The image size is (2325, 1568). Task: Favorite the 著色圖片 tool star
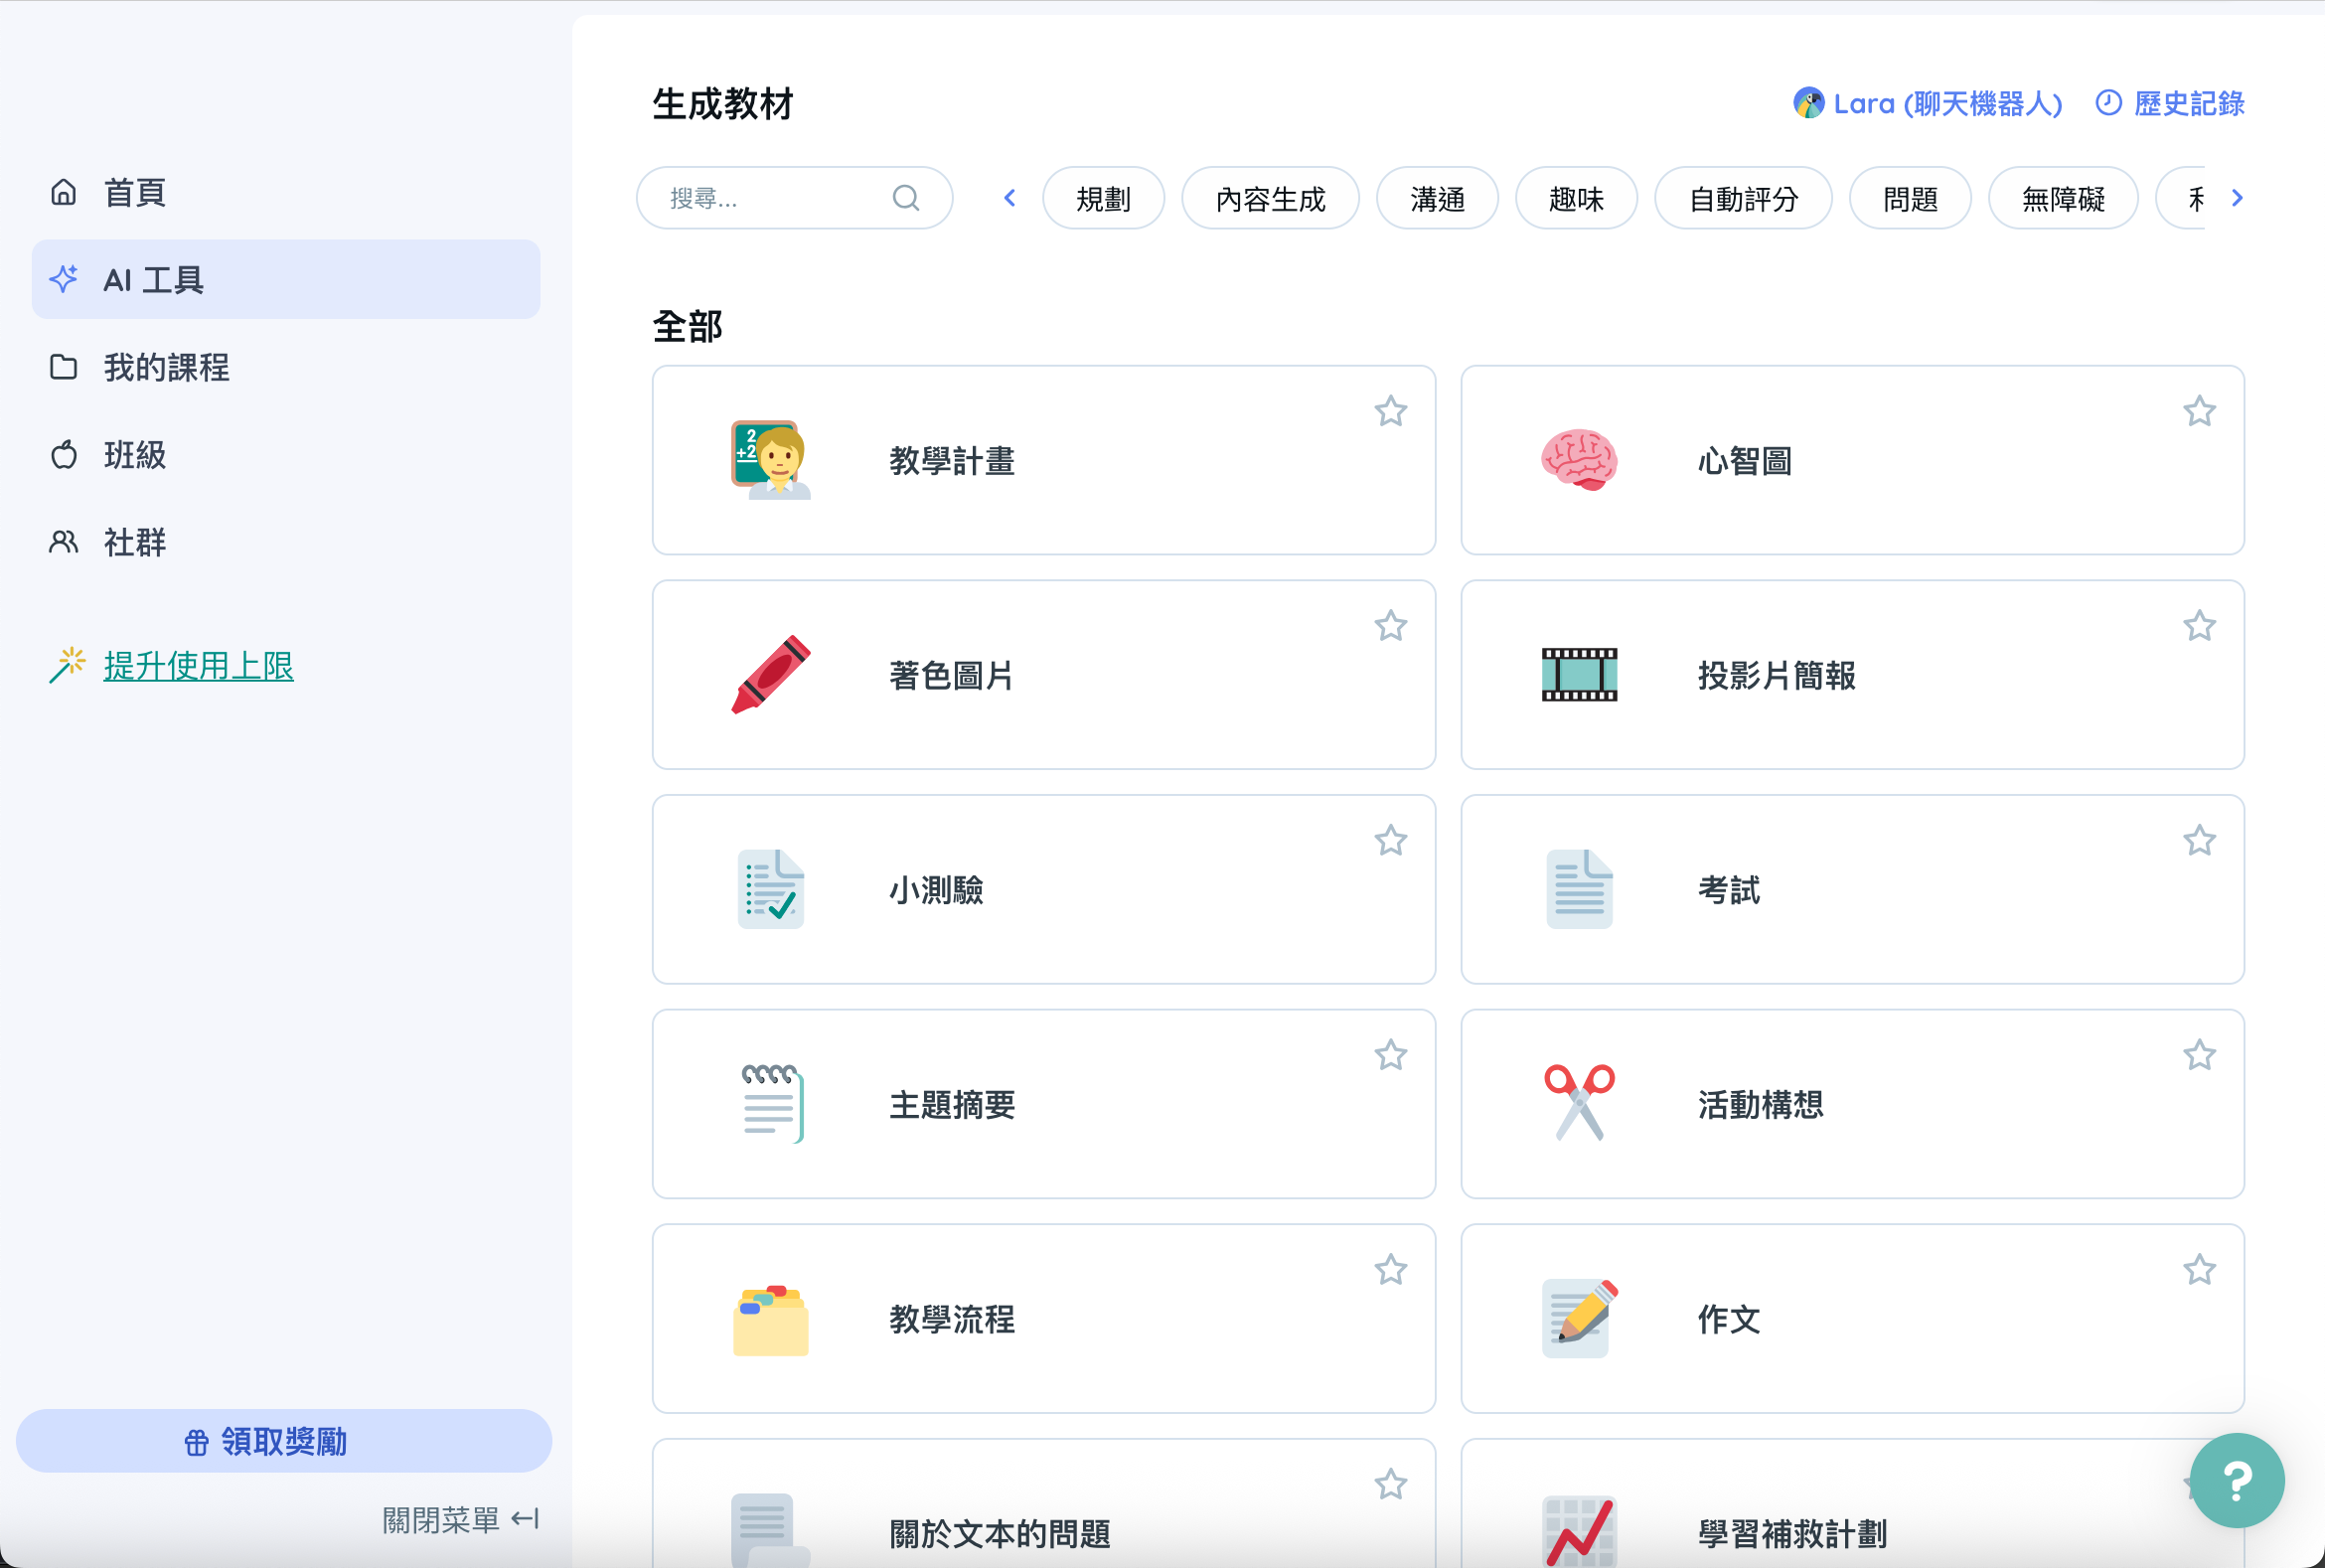1390,626
